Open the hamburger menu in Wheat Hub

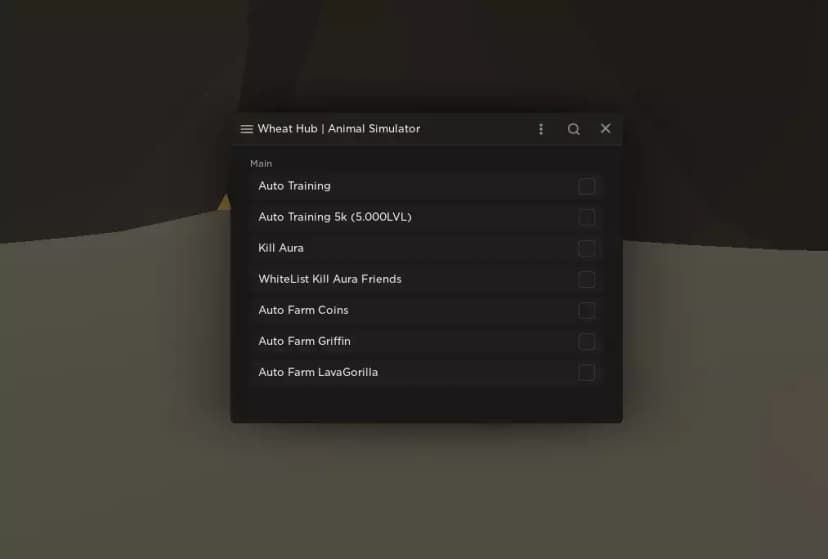(x=247, y=129)
